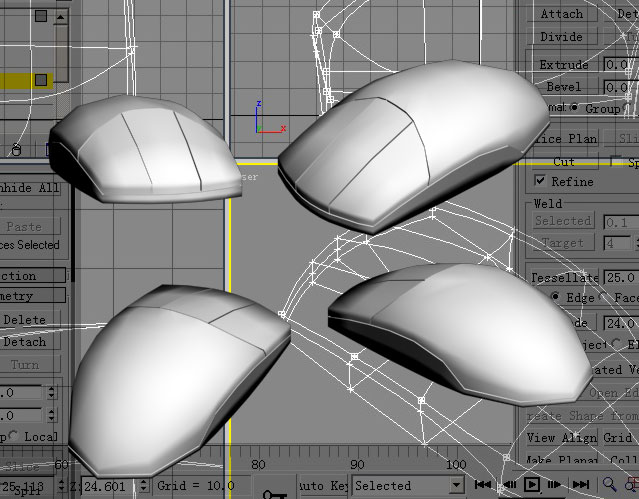The height and width of the screenshot is (499, 639).
Task: Toggle the Refine checkbox
Action: pyautogui.click(x=541, y=181)
